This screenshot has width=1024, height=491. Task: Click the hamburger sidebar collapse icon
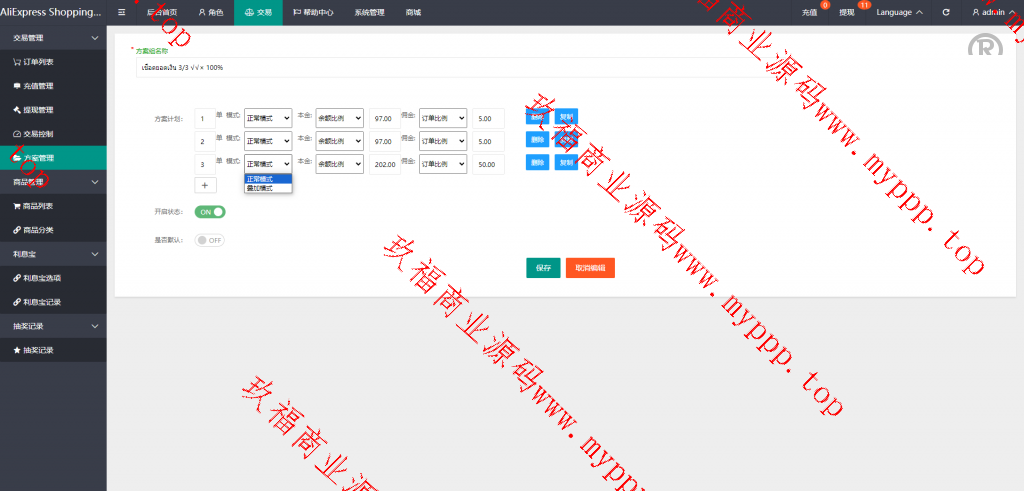[122, 12]
